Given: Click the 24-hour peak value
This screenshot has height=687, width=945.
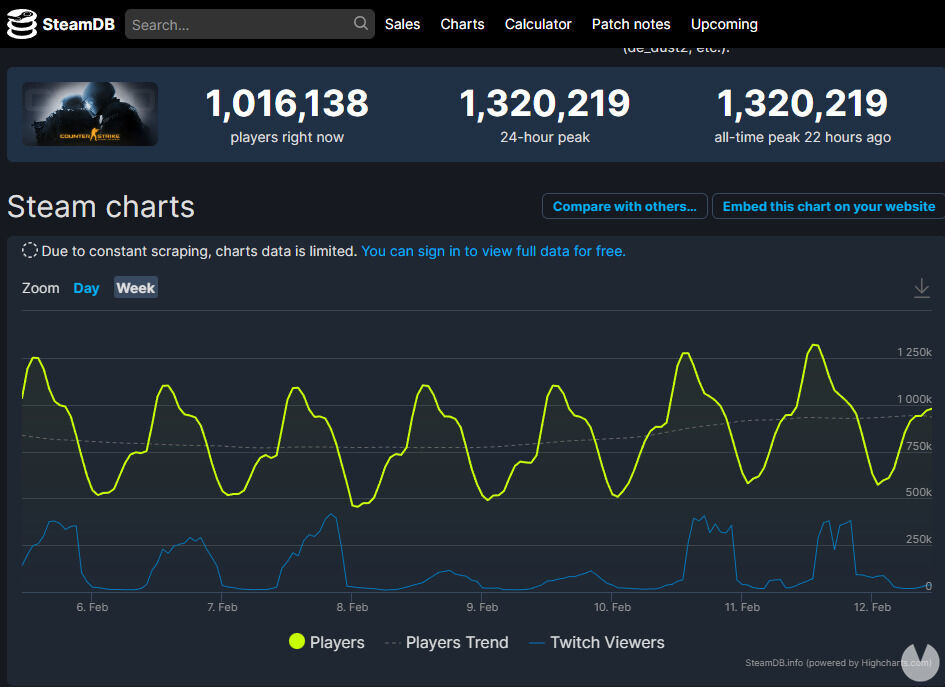Looking at the screenshot, I should [x=545, y=103].
